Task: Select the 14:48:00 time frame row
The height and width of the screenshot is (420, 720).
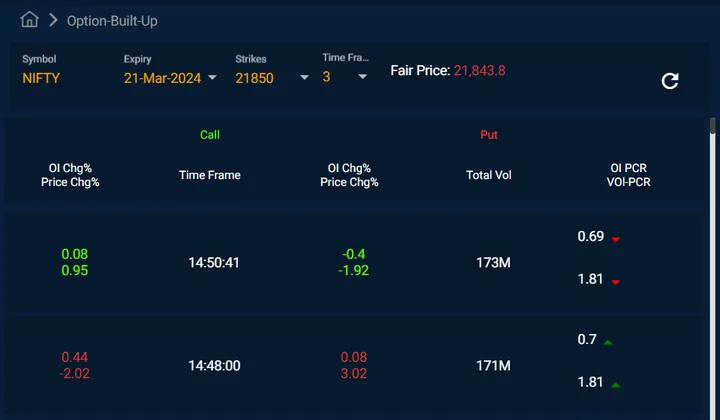Action: pyautogui.click(x=354, y=366)
